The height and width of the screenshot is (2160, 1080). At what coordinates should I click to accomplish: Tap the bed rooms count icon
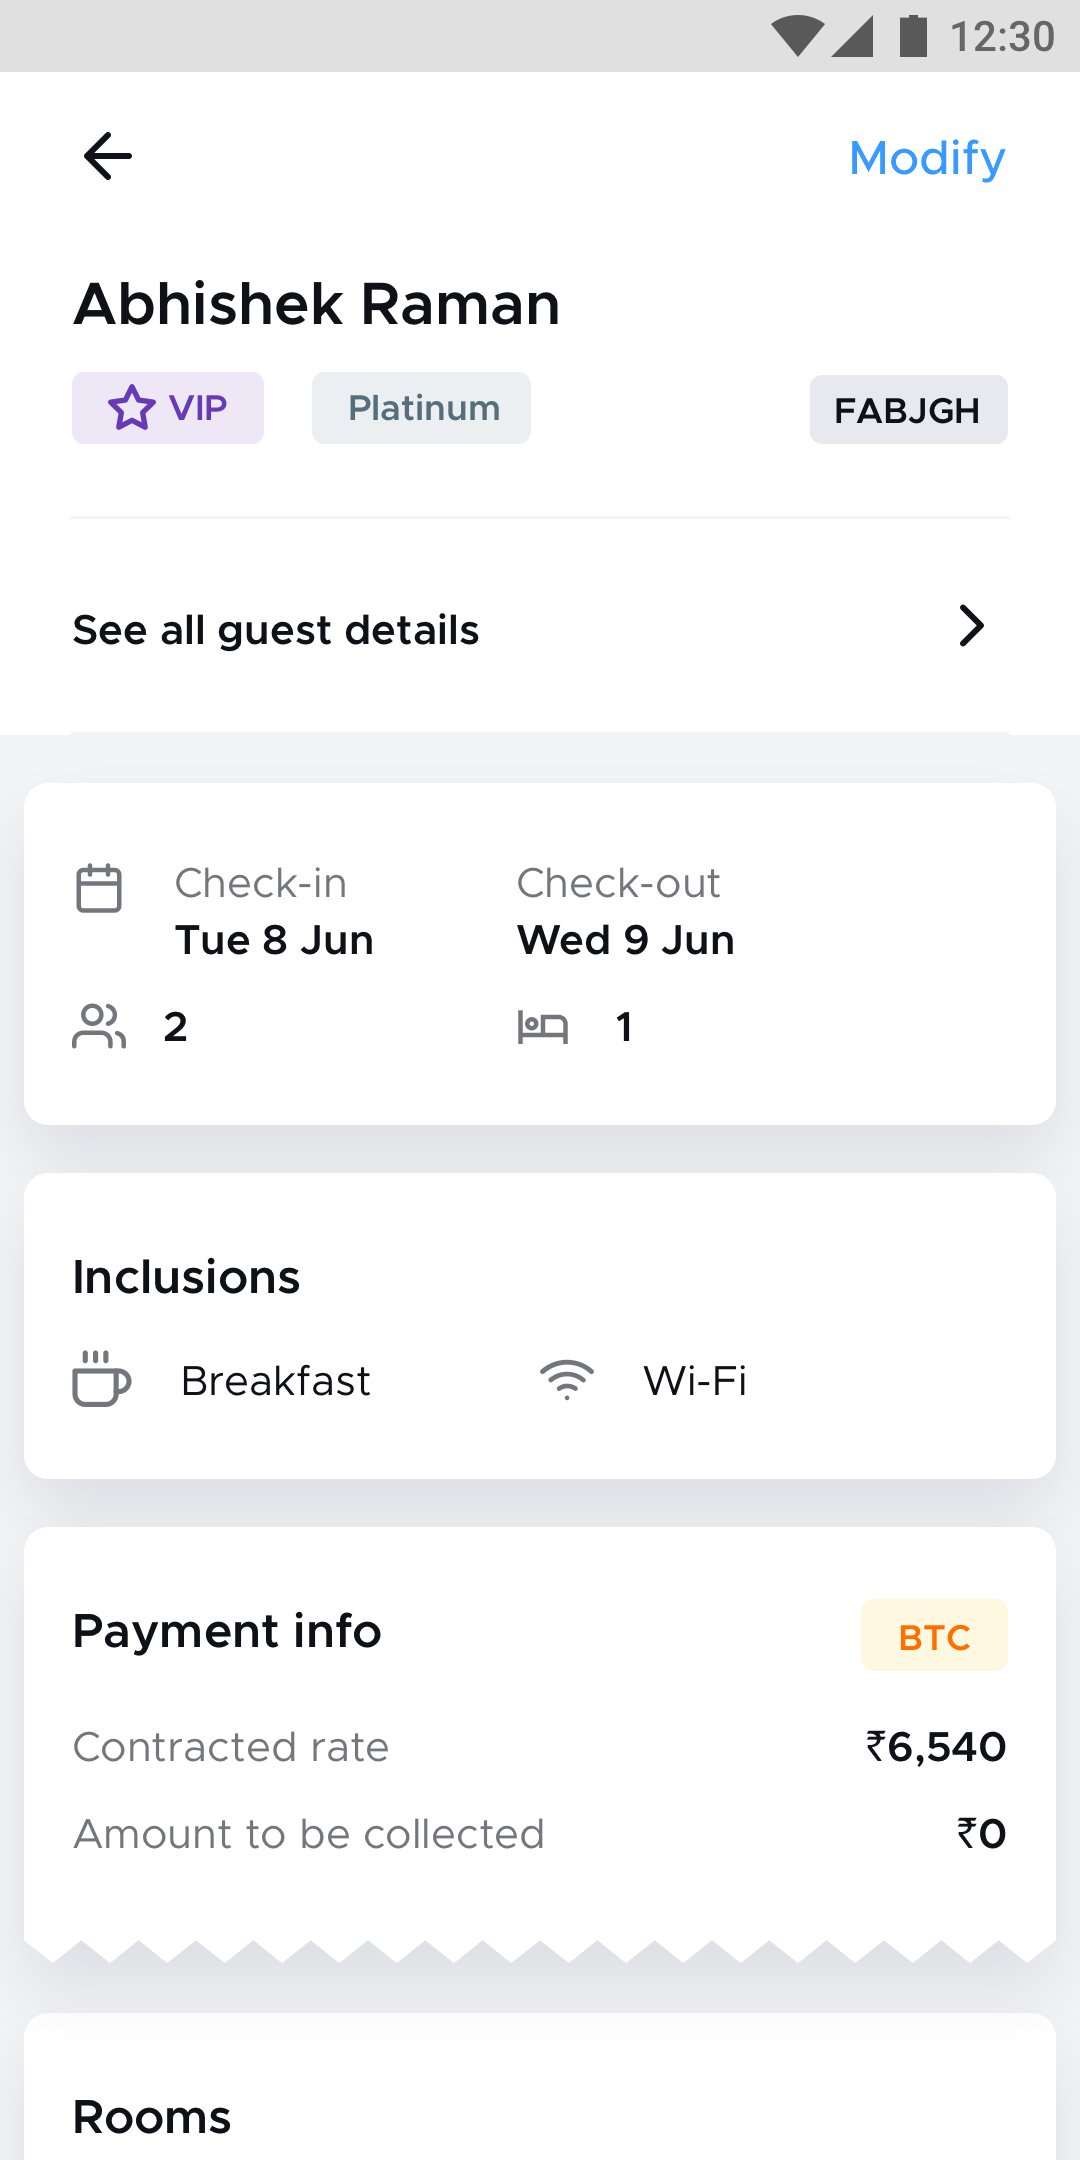542,1027
